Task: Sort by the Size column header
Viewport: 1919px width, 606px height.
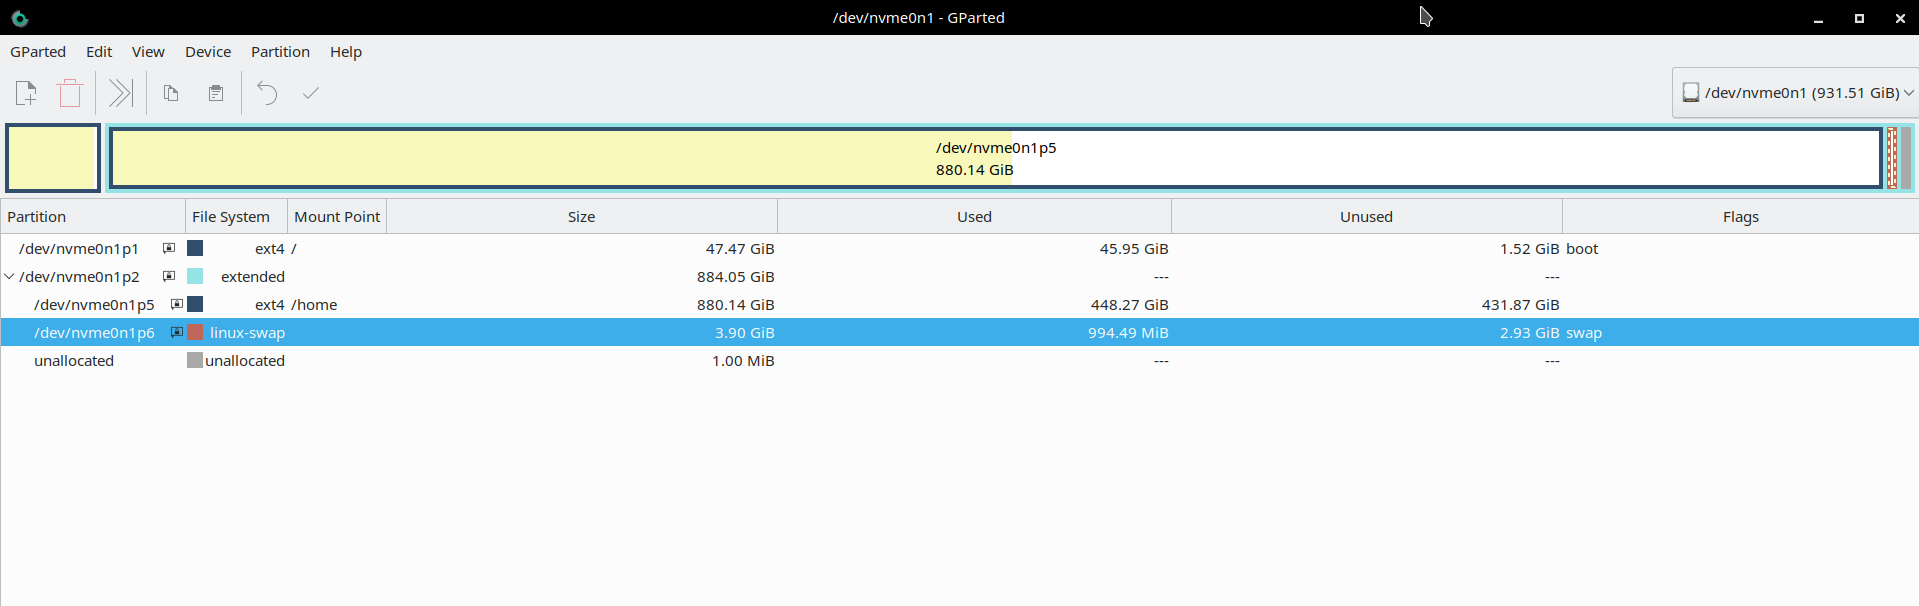Action: tap(582, 217)
